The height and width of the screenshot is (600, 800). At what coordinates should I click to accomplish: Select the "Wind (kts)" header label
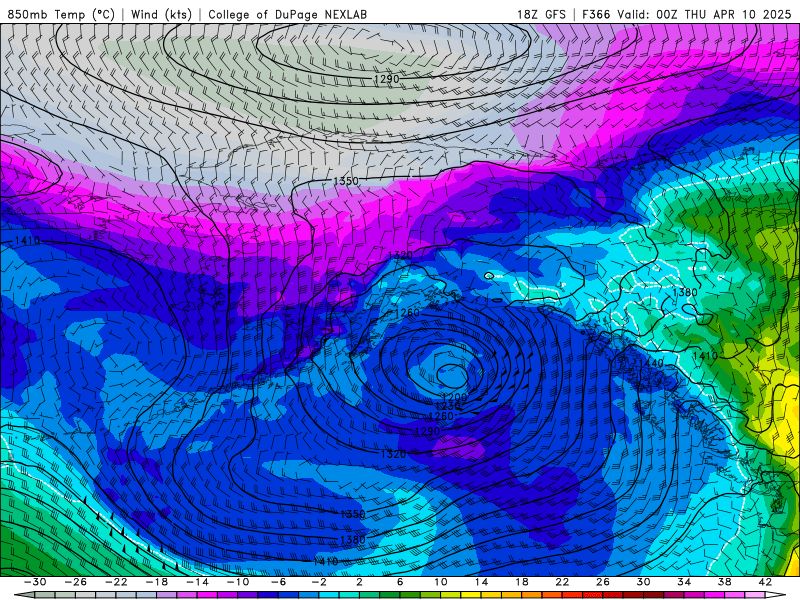tap(161, 14)
